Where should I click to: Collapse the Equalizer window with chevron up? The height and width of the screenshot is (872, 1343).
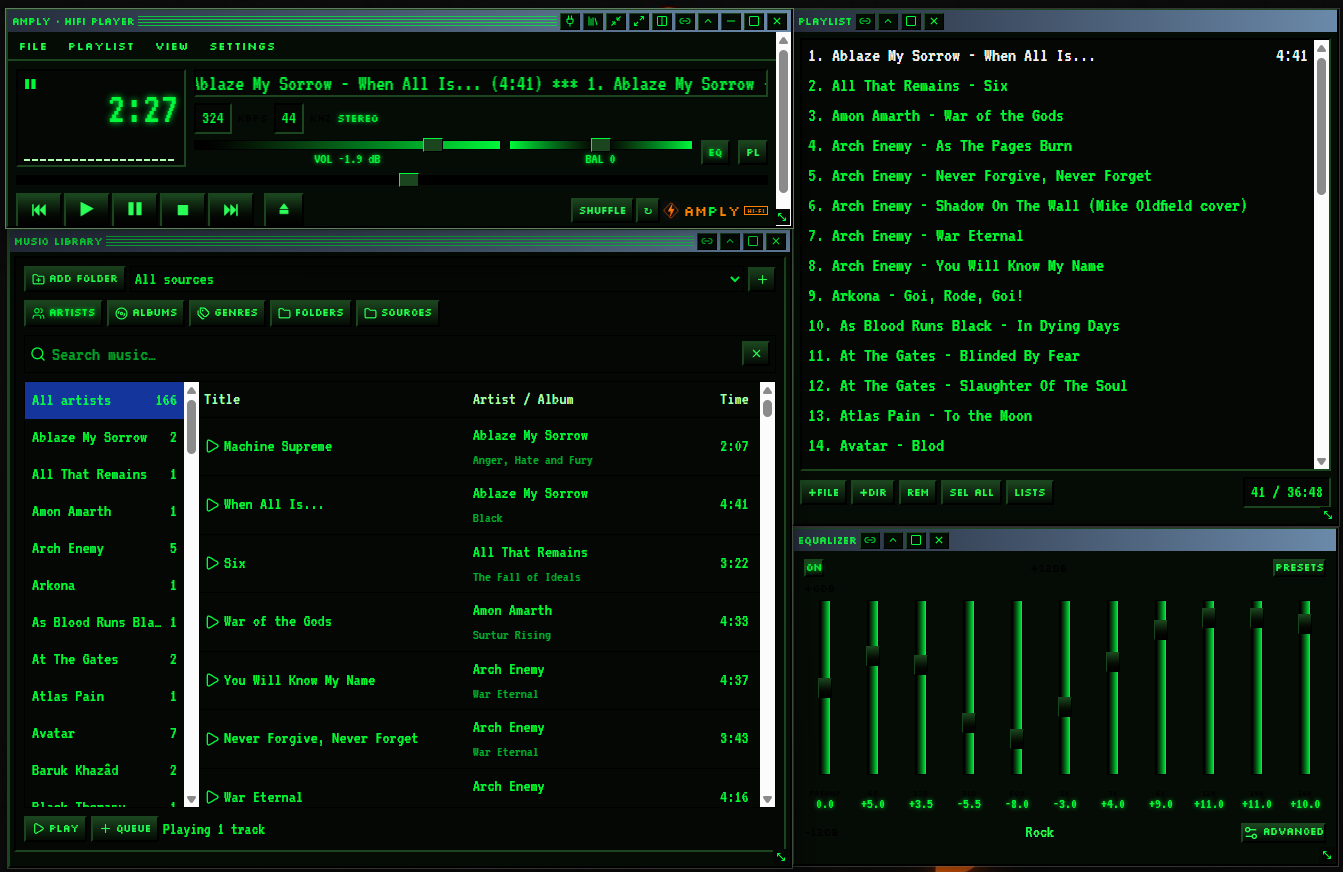point(893,540)
